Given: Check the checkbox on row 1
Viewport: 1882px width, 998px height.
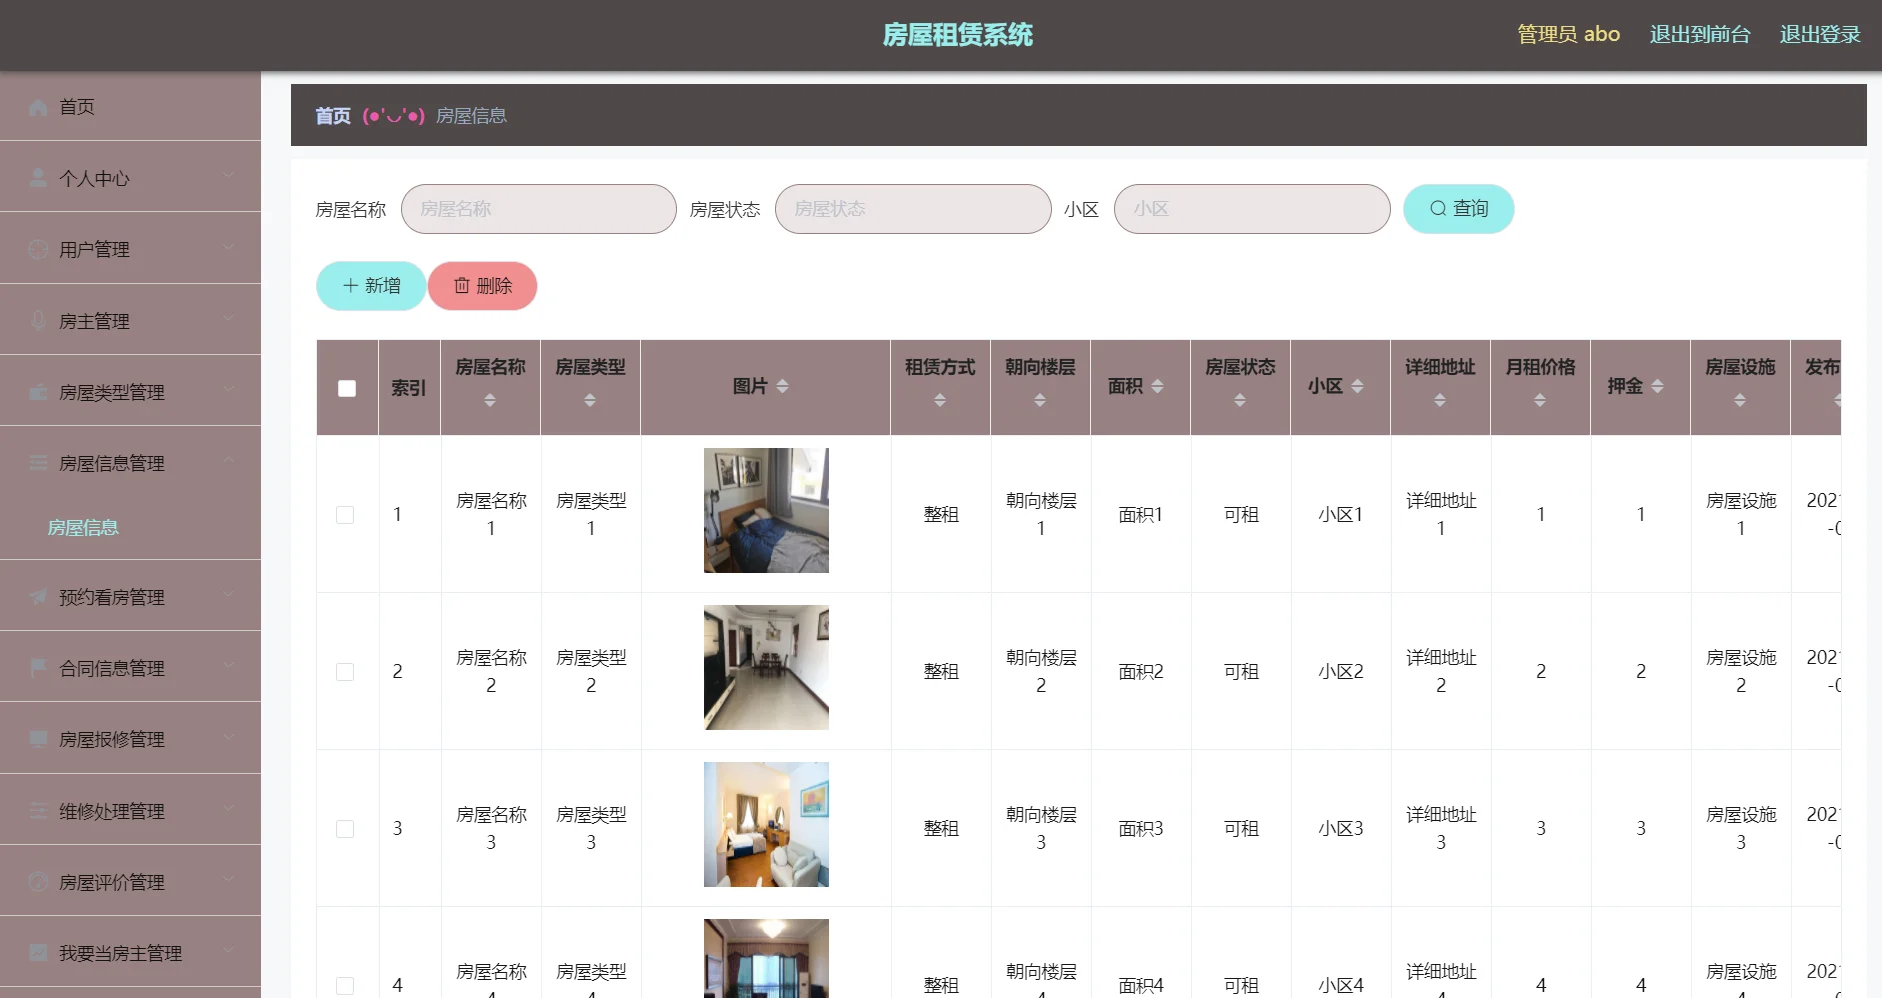Looking at the screenshot, I should click(x=346, y=514).
